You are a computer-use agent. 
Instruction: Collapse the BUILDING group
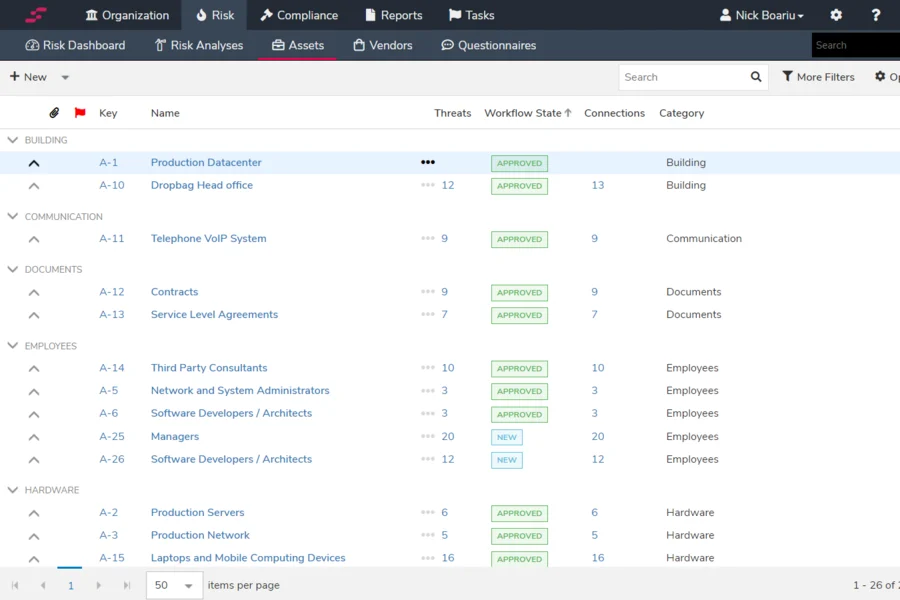coord(13,141)
